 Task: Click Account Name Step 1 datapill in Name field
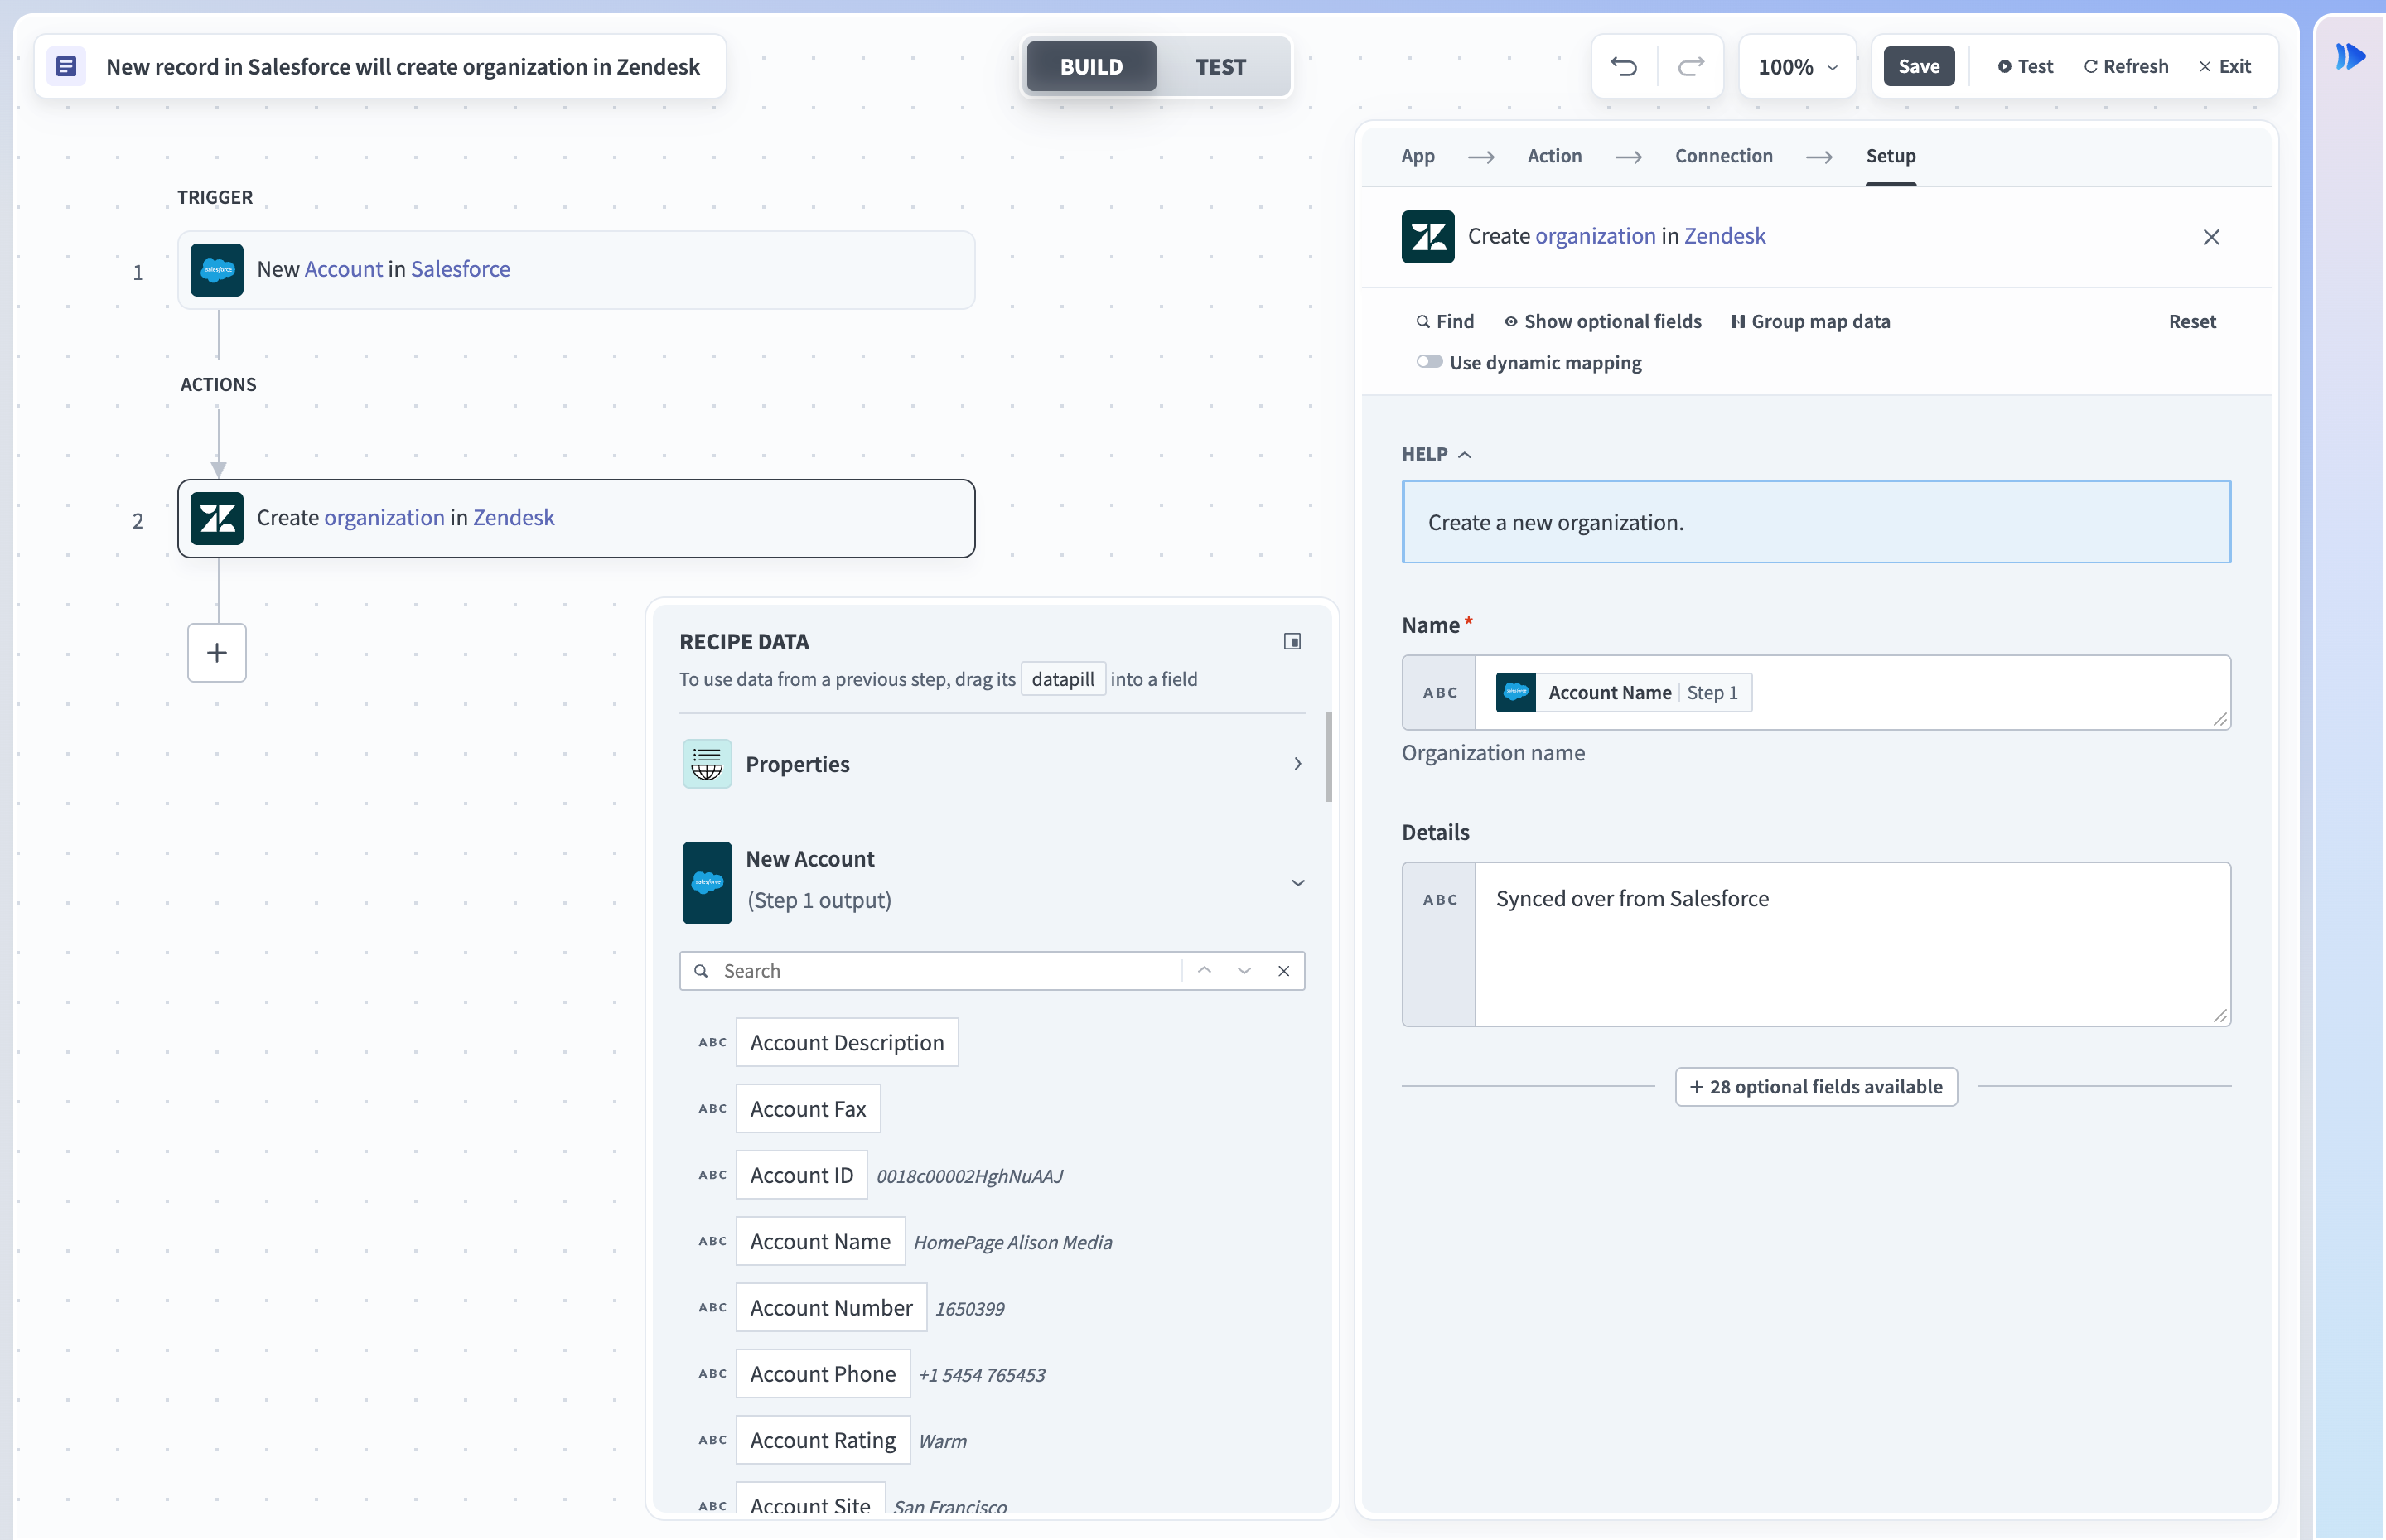1623,692
